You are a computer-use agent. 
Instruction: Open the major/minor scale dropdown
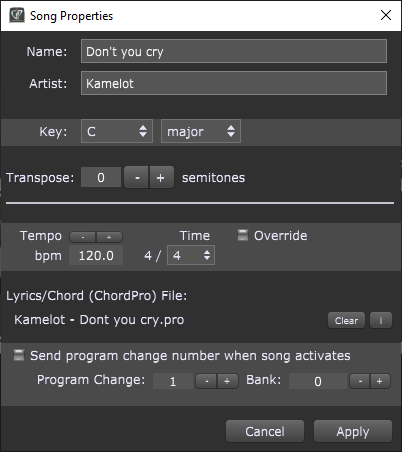click(201, 131)
